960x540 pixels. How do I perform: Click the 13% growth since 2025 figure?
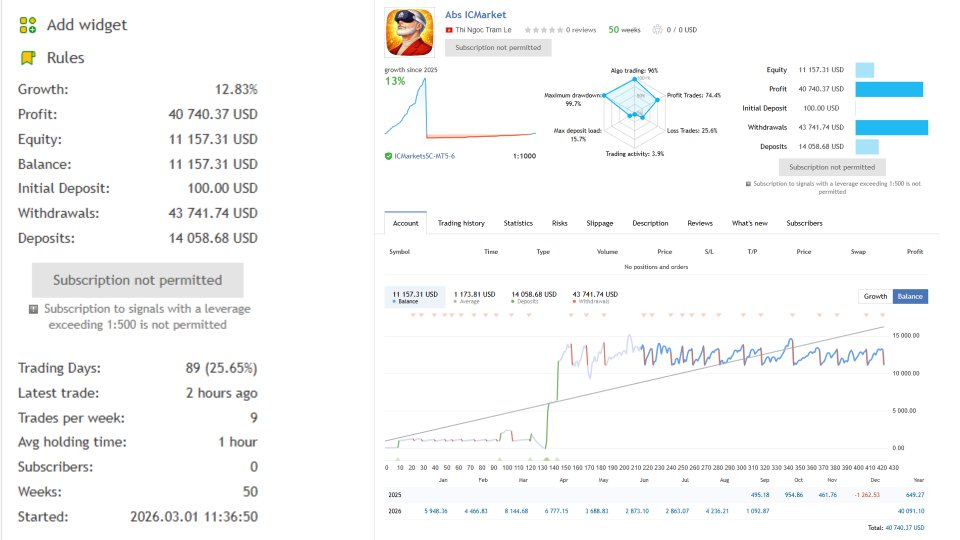coord(395,81)
